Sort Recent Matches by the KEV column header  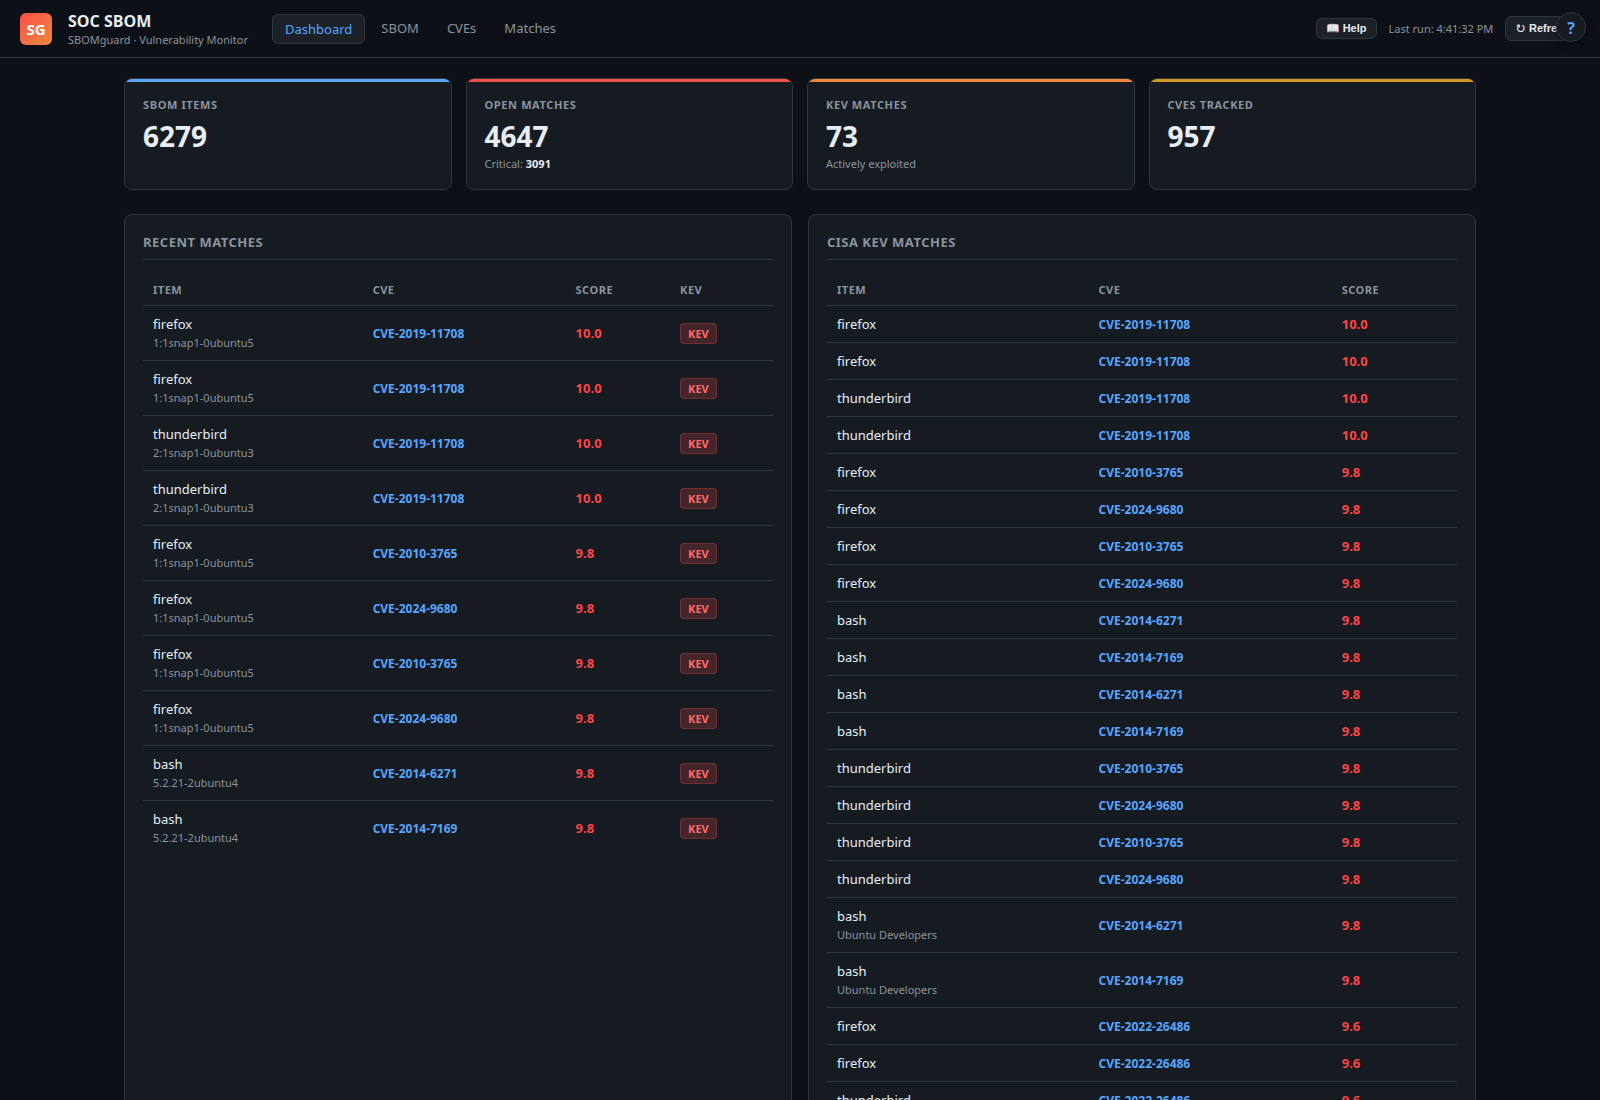pyautogui.click(x=691, y=290)
